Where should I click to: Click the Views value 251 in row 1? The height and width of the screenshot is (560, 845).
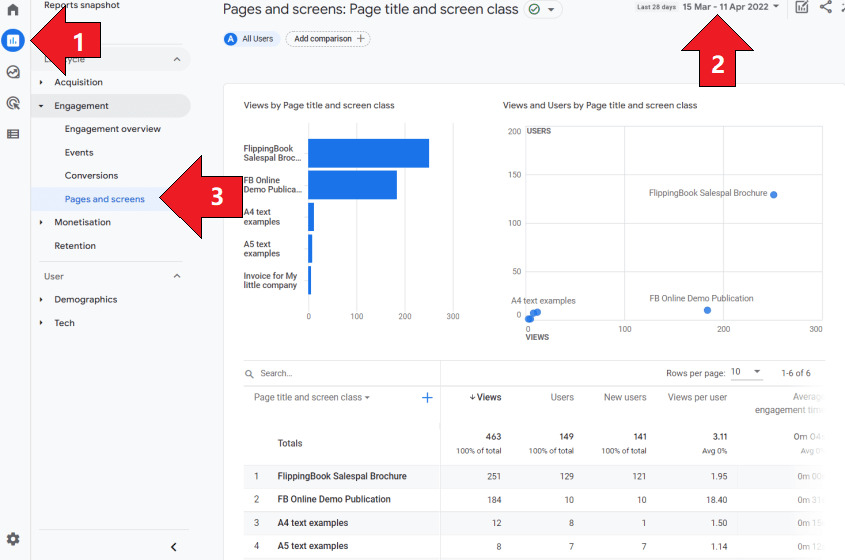pos(494,476)
